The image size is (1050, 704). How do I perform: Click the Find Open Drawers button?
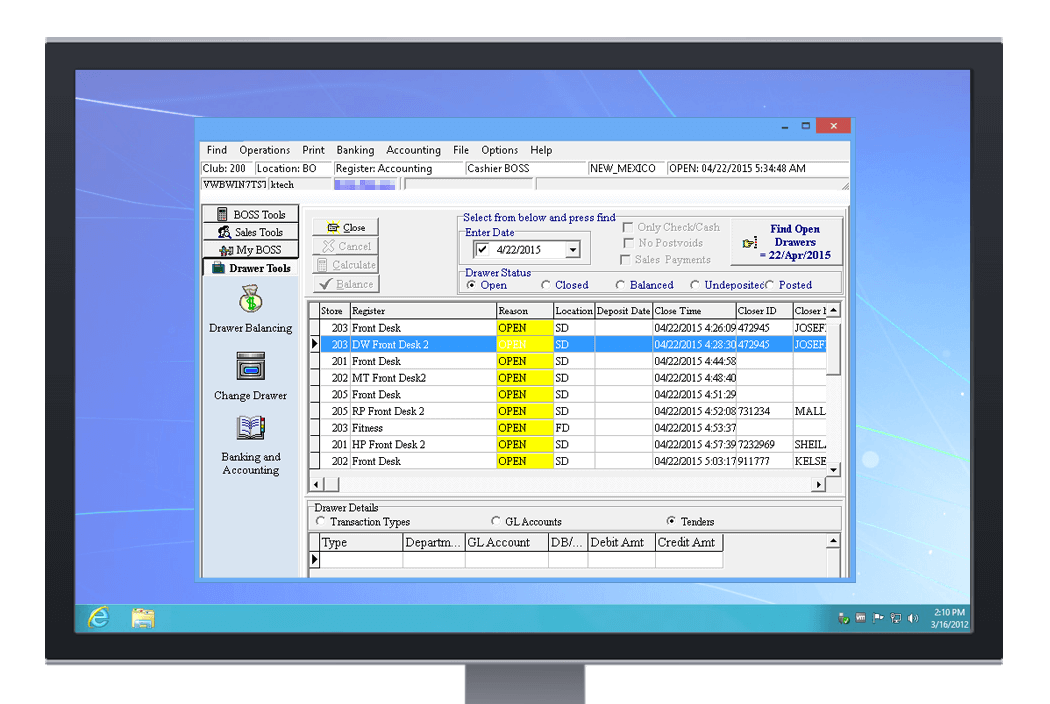786,242
